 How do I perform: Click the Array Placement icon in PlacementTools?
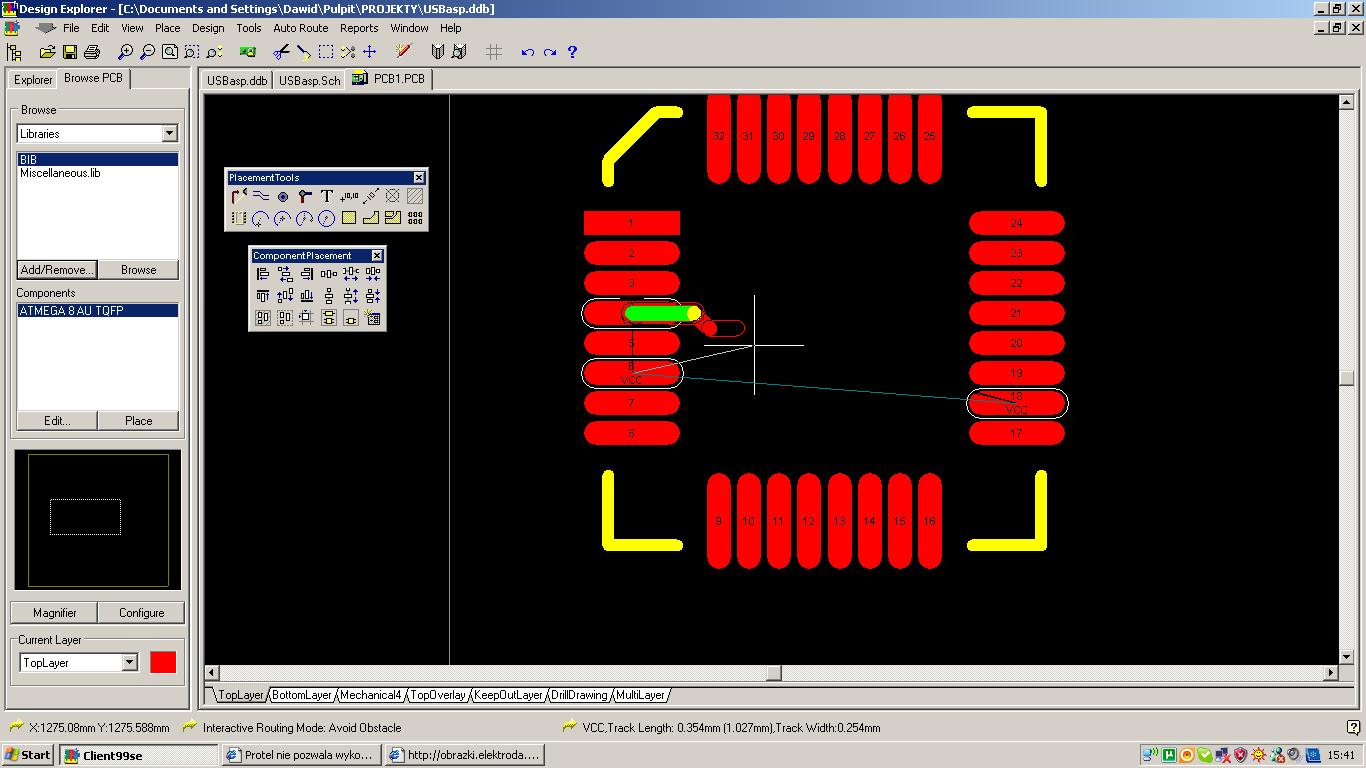point(415,218)
